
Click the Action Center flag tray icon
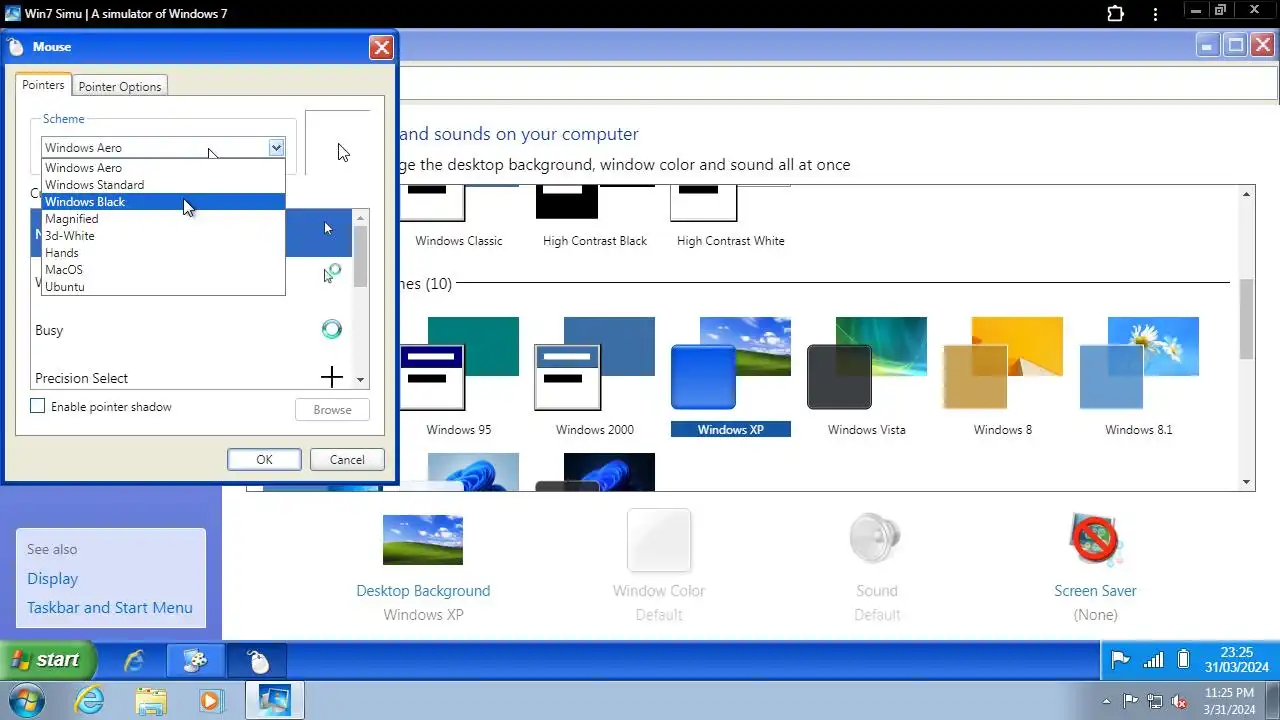[1130, 701]
